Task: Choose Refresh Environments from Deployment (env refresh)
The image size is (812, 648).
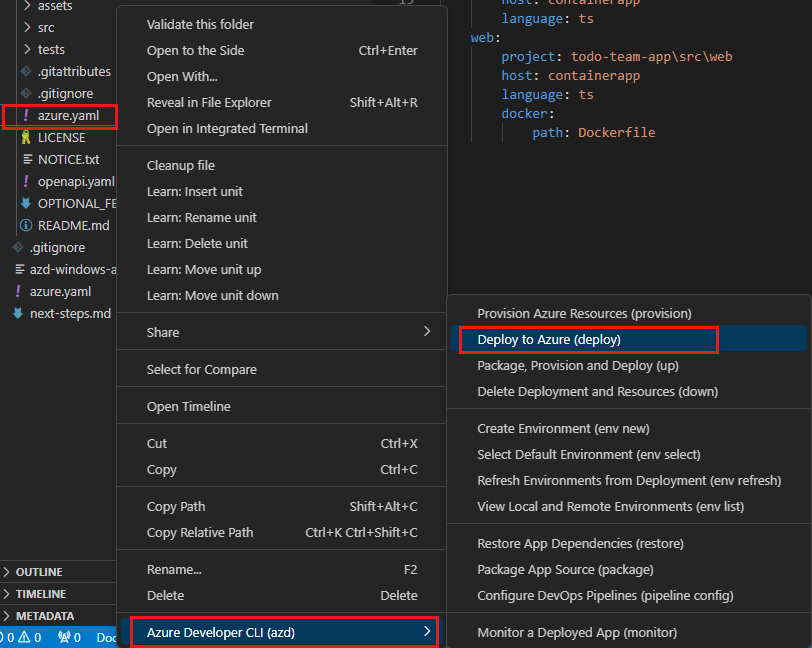Action: click(629, 481)
